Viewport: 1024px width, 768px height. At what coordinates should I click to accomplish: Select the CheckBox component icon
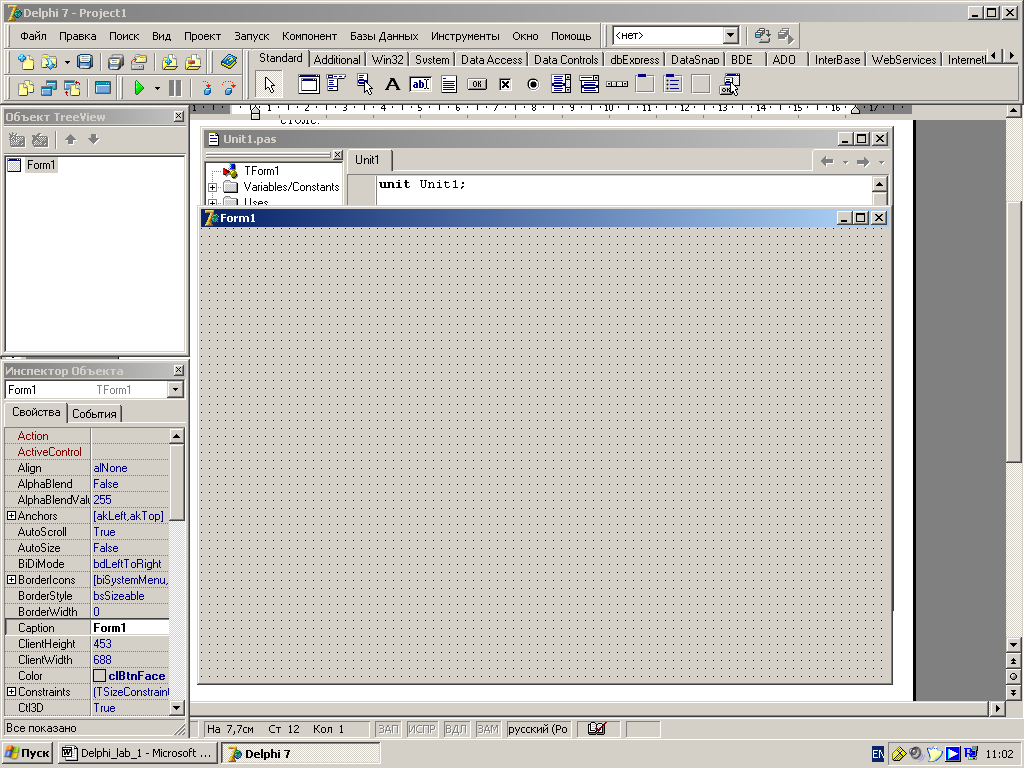(x=505, y=84)
